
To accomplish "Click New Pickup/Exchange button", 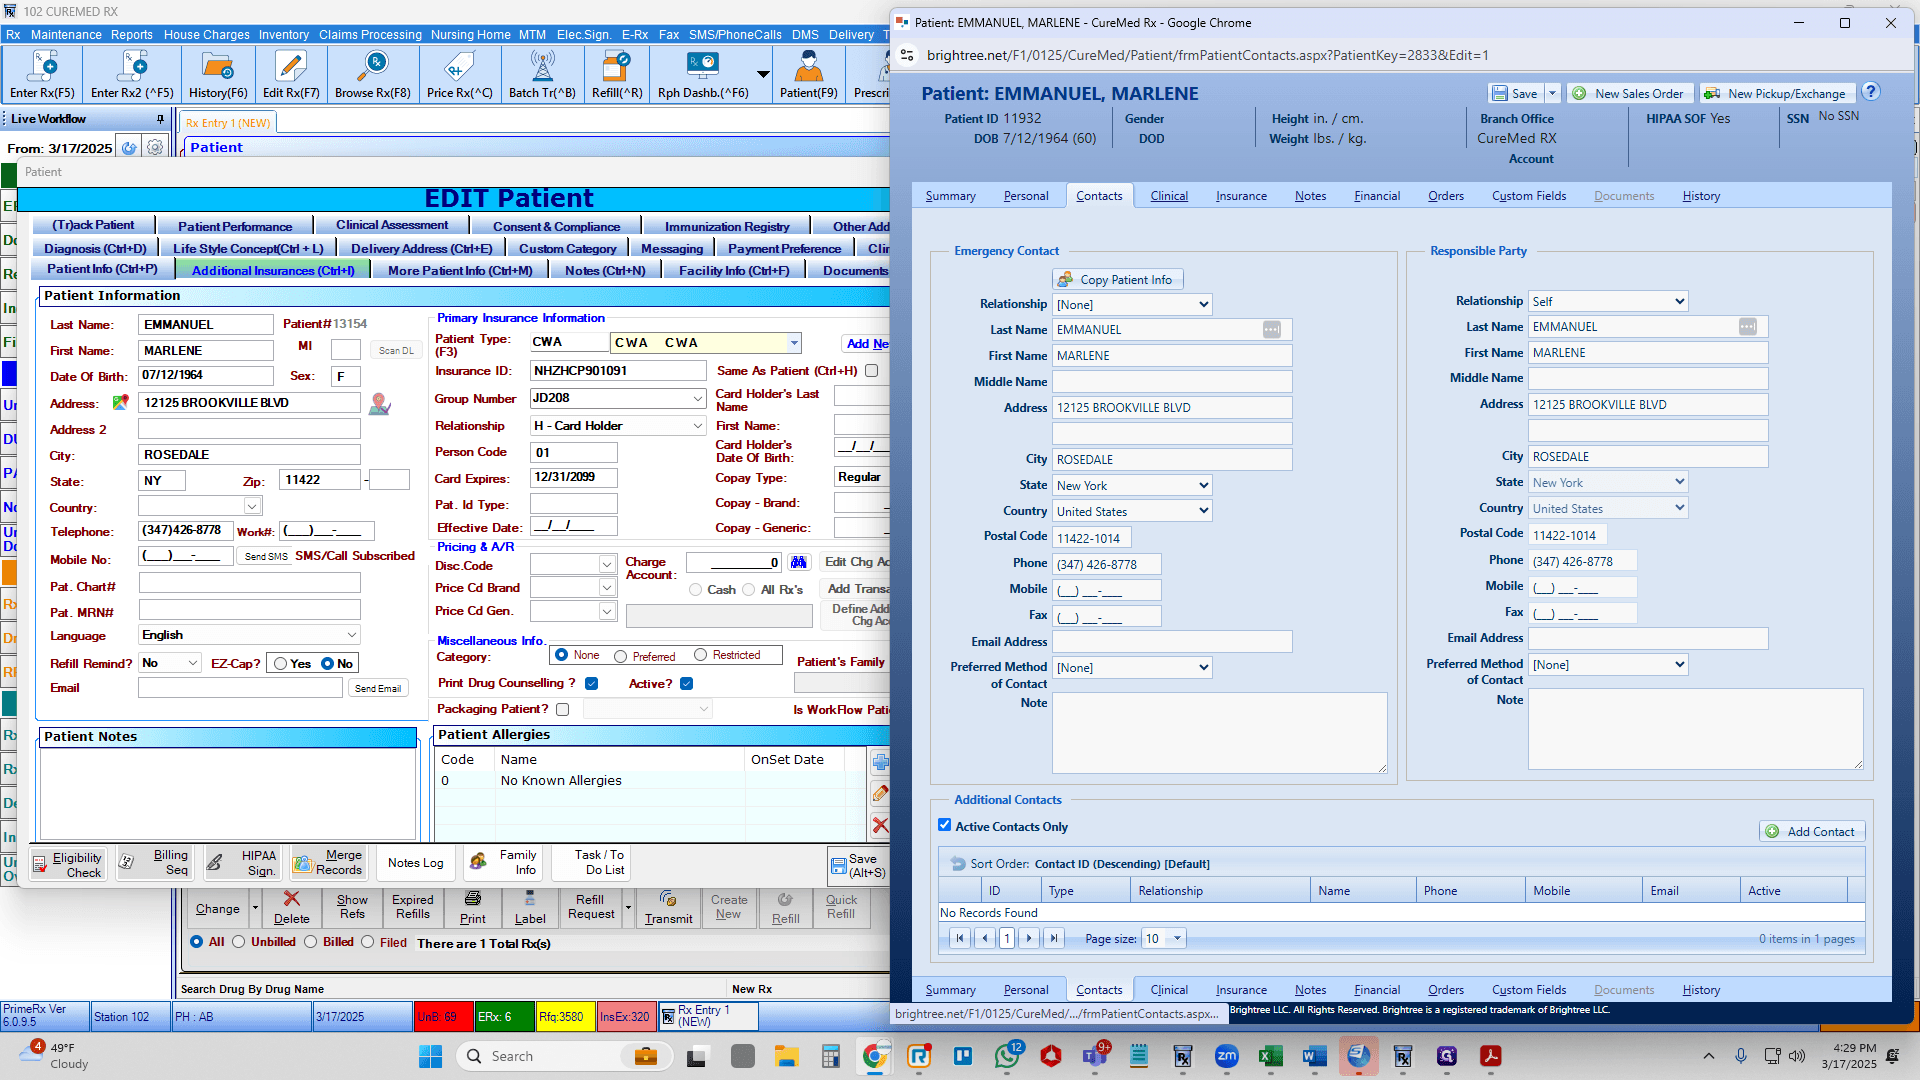I will click(1776, 93).
